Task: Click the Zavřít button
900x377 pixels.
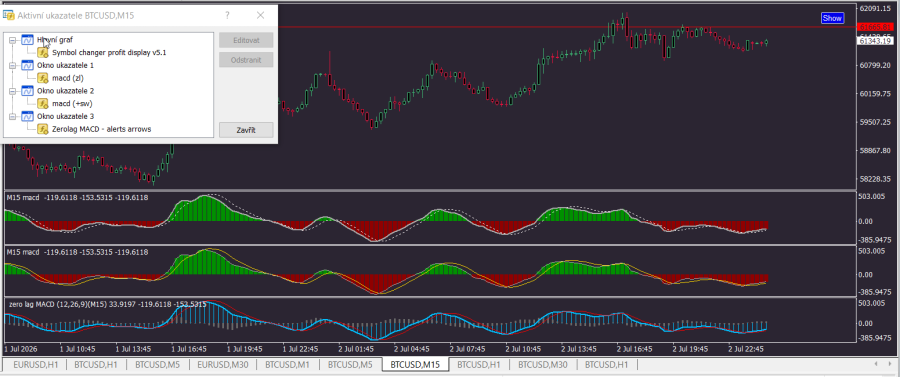Action: [246, 130]
